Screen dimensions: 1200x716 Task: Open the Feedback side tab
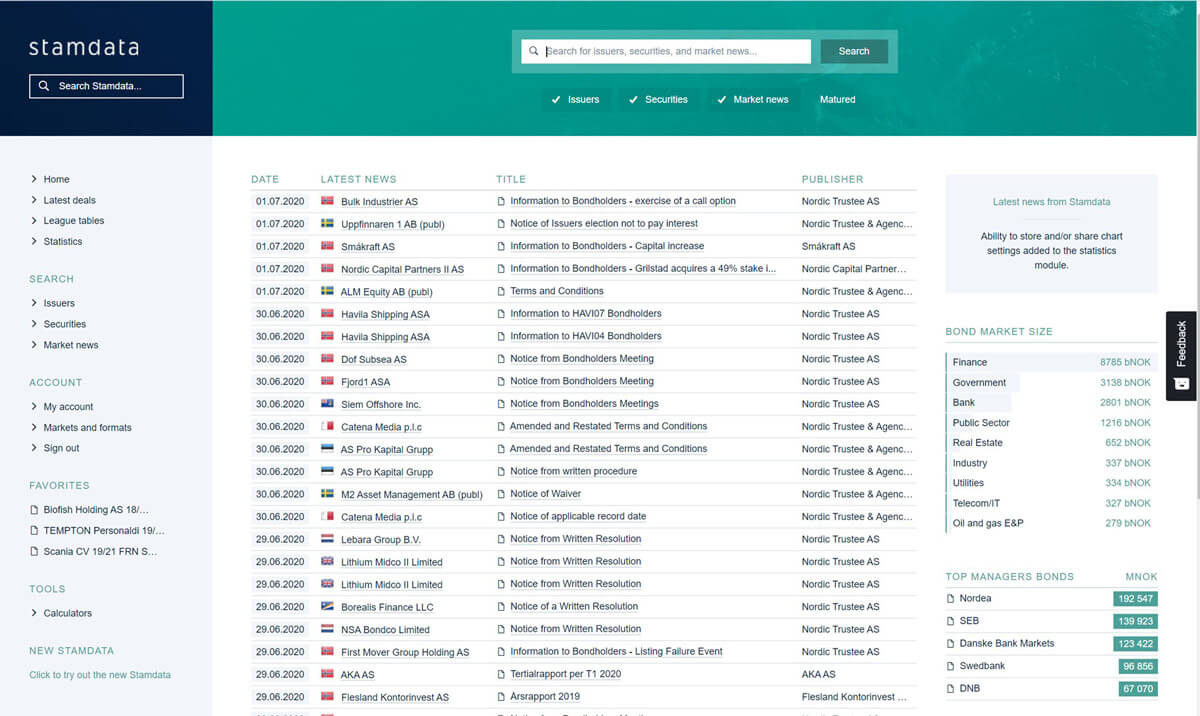coord(1181,355)
